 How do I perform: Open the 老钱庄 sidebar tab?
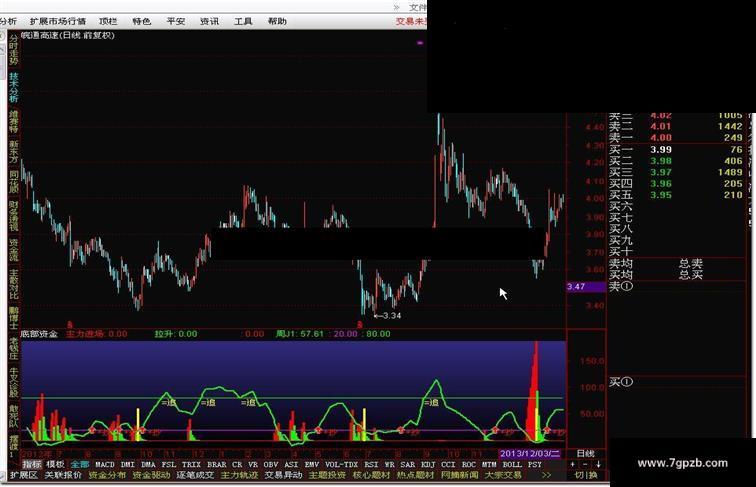(14, 348)
